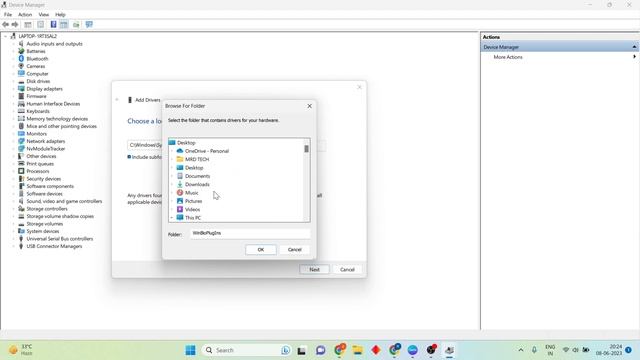Click the Music icon in folder tree

(x=180, y=193)
